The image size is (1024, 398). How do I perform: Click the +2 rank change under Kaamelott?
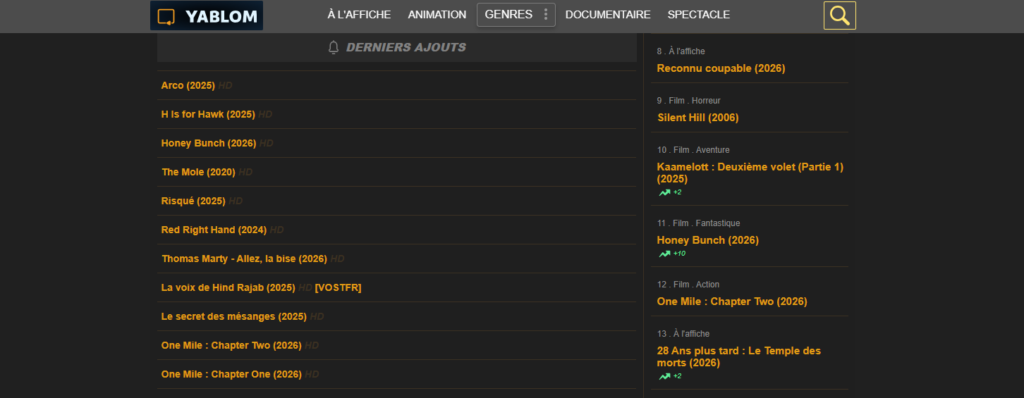(x=677, y=192)
